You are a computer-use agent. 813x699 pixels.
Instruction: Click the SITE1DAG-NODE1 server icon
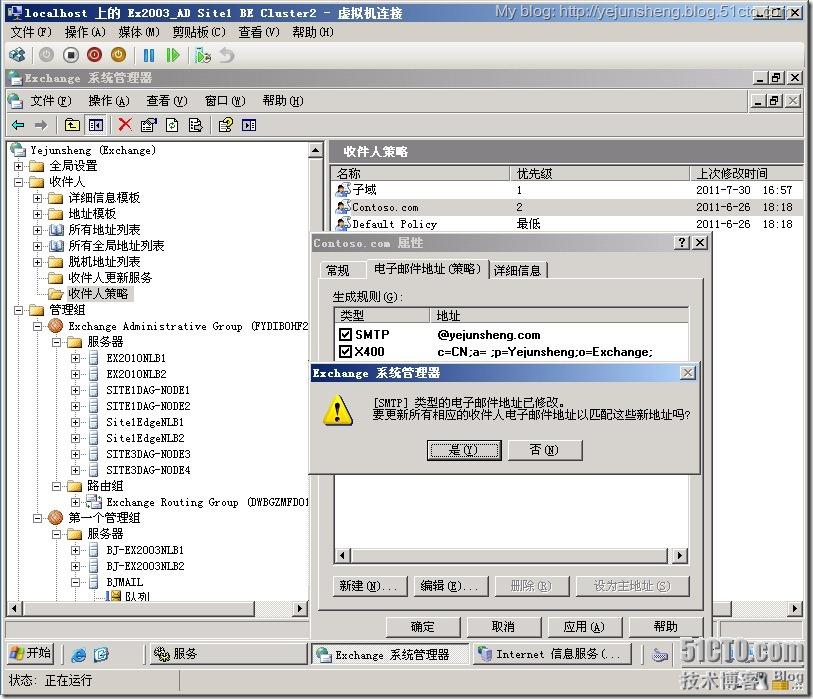[94, 390]
